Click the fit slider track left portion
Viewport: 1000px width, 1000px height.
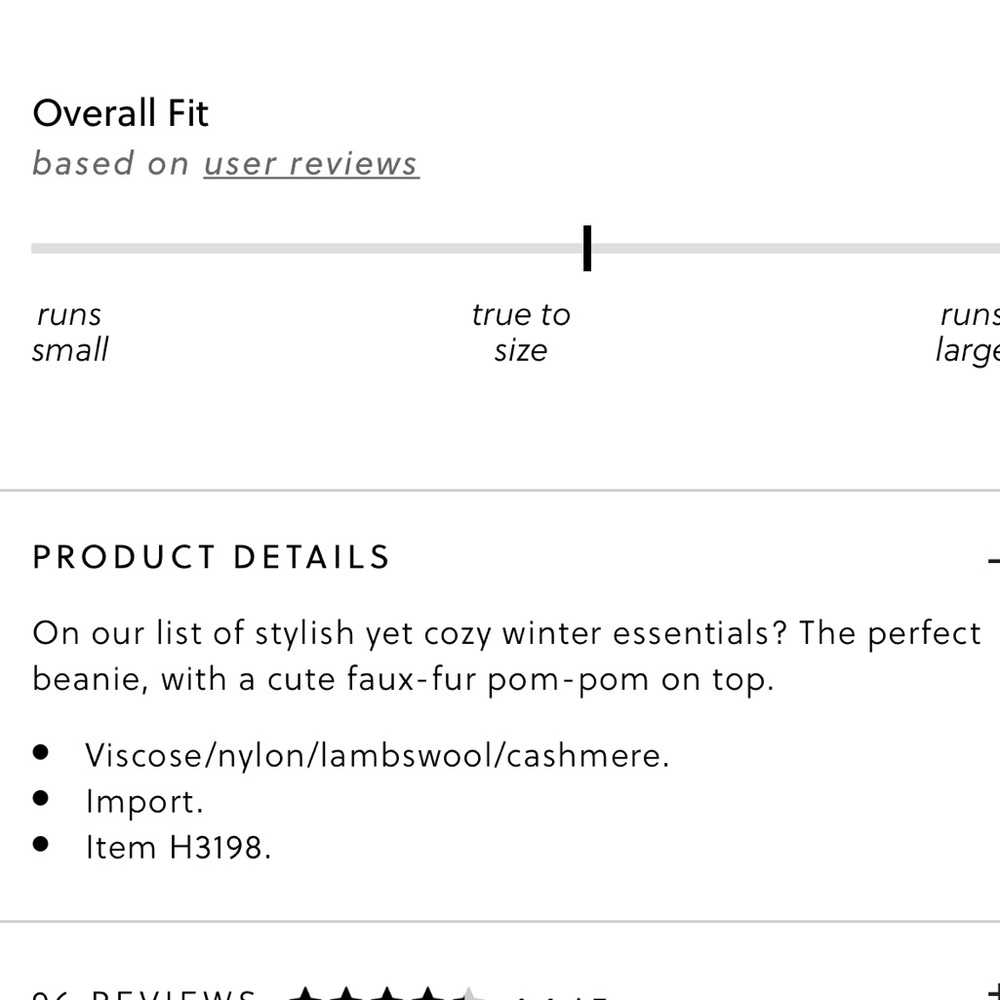click(307, 248)
